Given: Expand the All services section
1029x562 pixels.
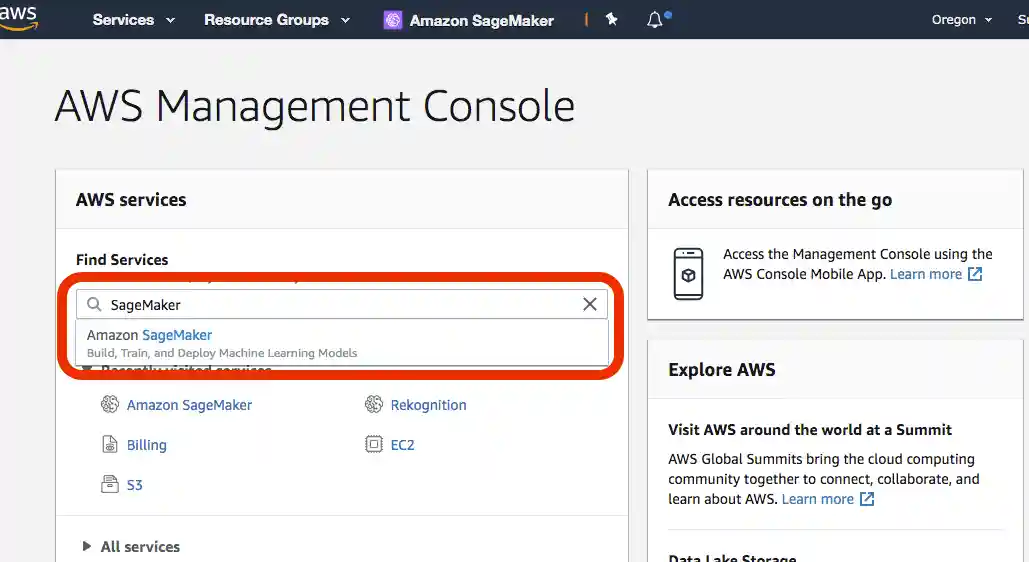Looking at the screenshot, I should [x=131, y=546].
